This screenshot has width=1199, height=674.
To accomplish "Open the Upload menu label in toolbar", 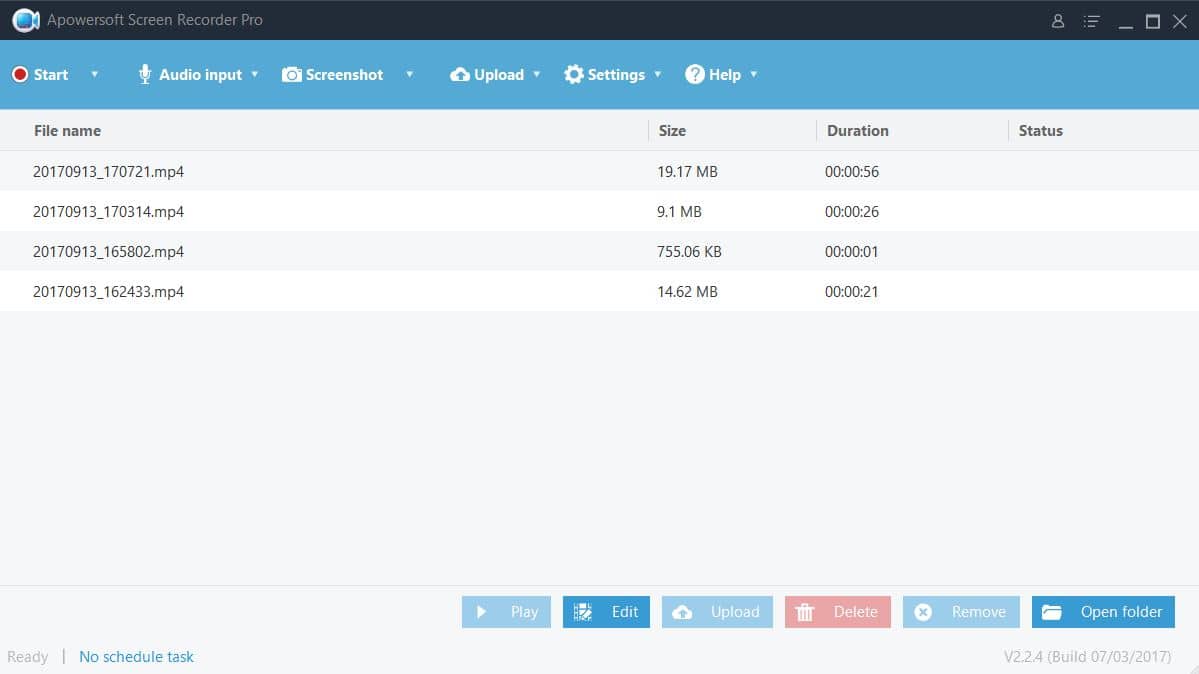I will click(x=499, y=75).
